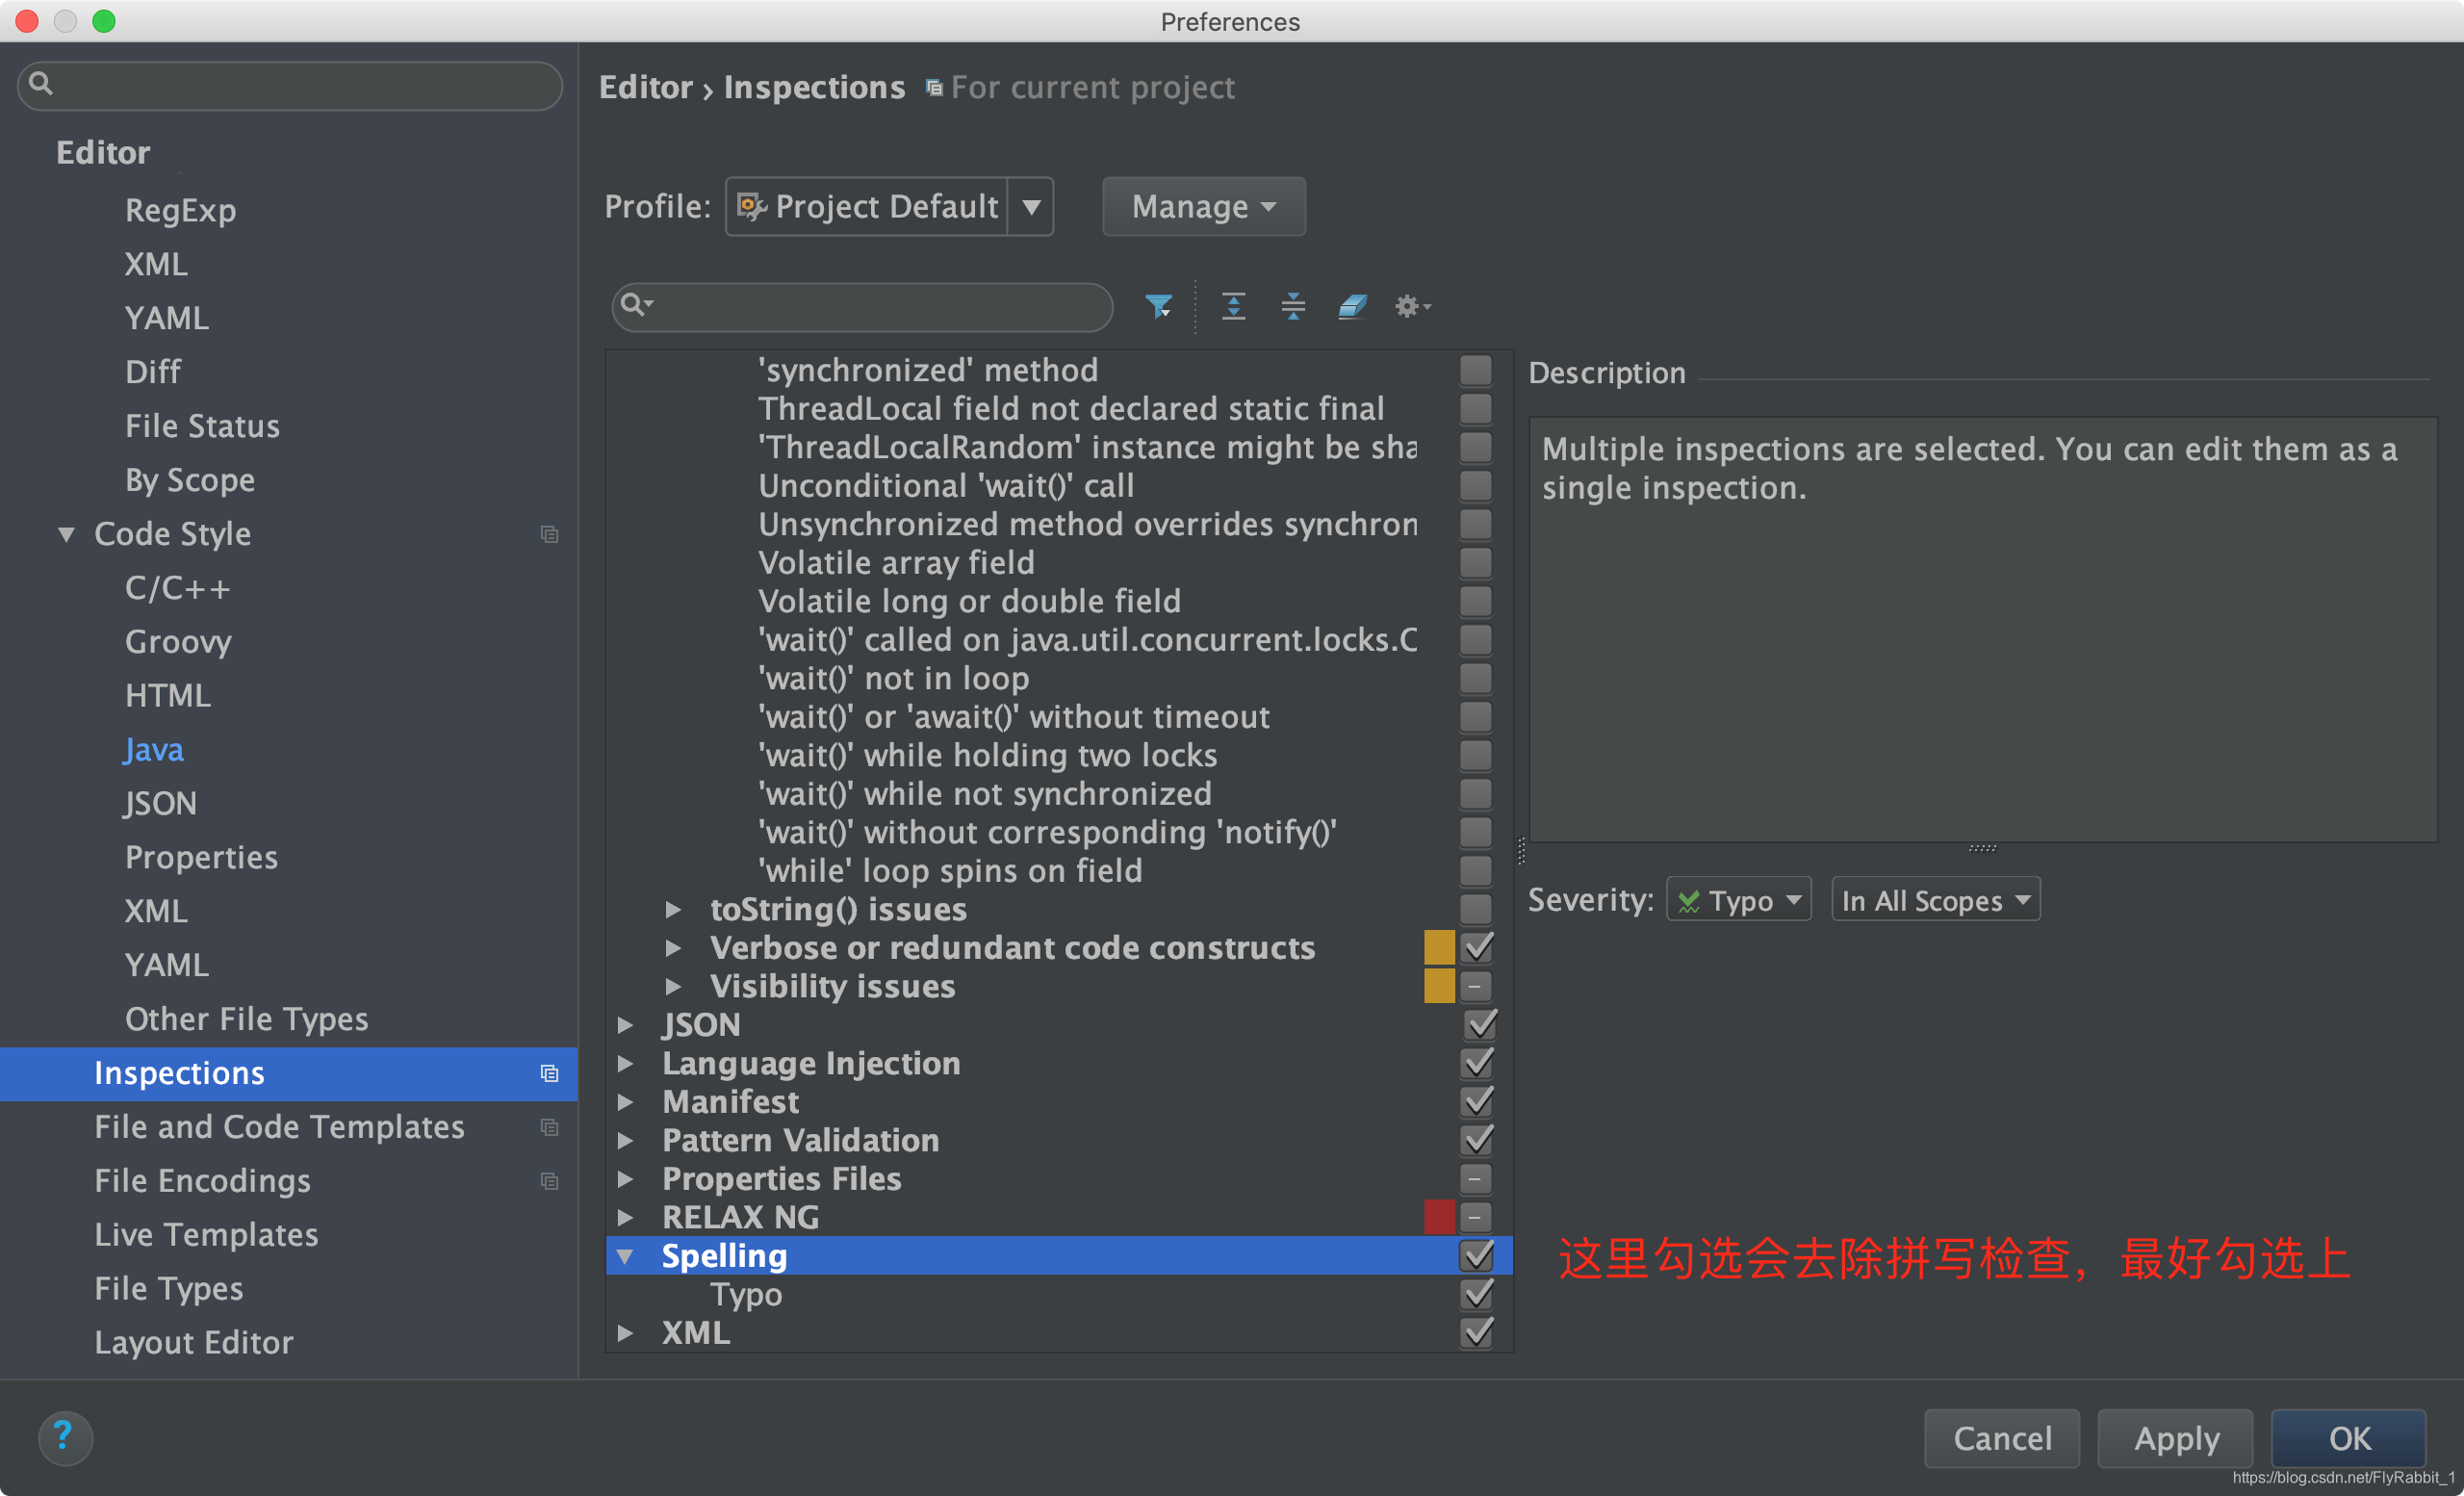Click yellow severity swatch for Visibility issues
Screen dimensions: 2464x1496
[x=1438, y=986]
